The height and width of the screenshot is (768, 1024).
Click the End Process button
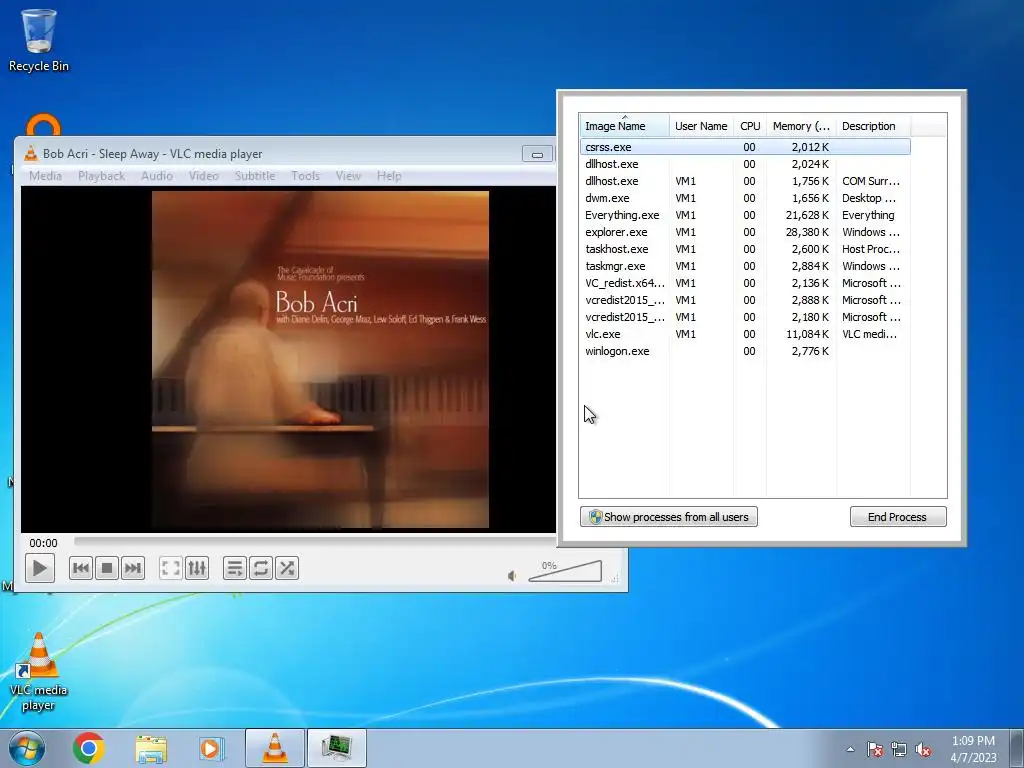(x=898, y=517)
